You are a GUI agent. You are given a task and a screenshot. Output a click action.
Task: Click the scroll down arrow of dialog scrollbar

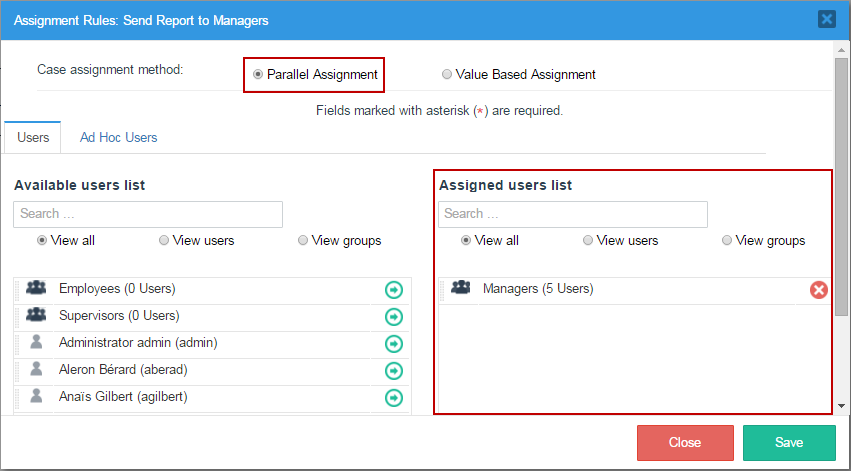(842, 405)
